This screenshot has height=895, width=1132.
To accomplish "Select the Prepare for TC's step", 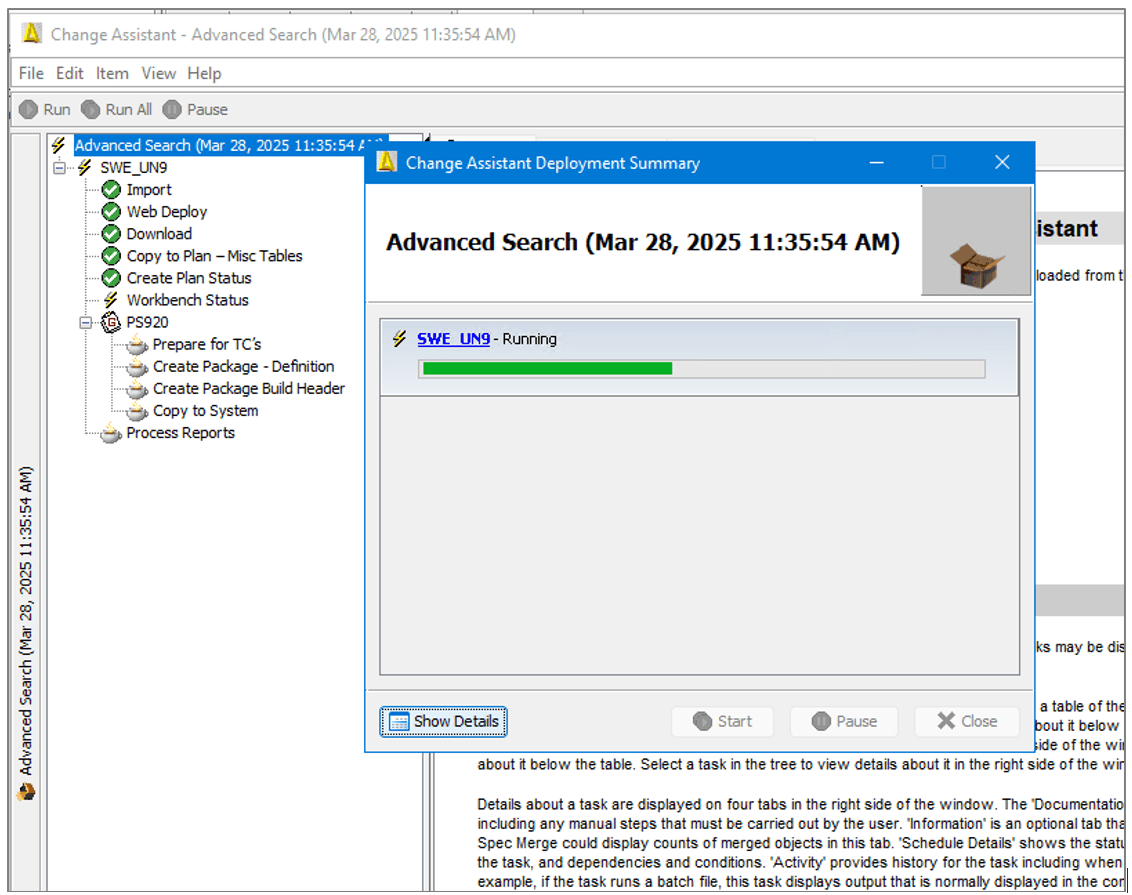I will click(206, 344).
